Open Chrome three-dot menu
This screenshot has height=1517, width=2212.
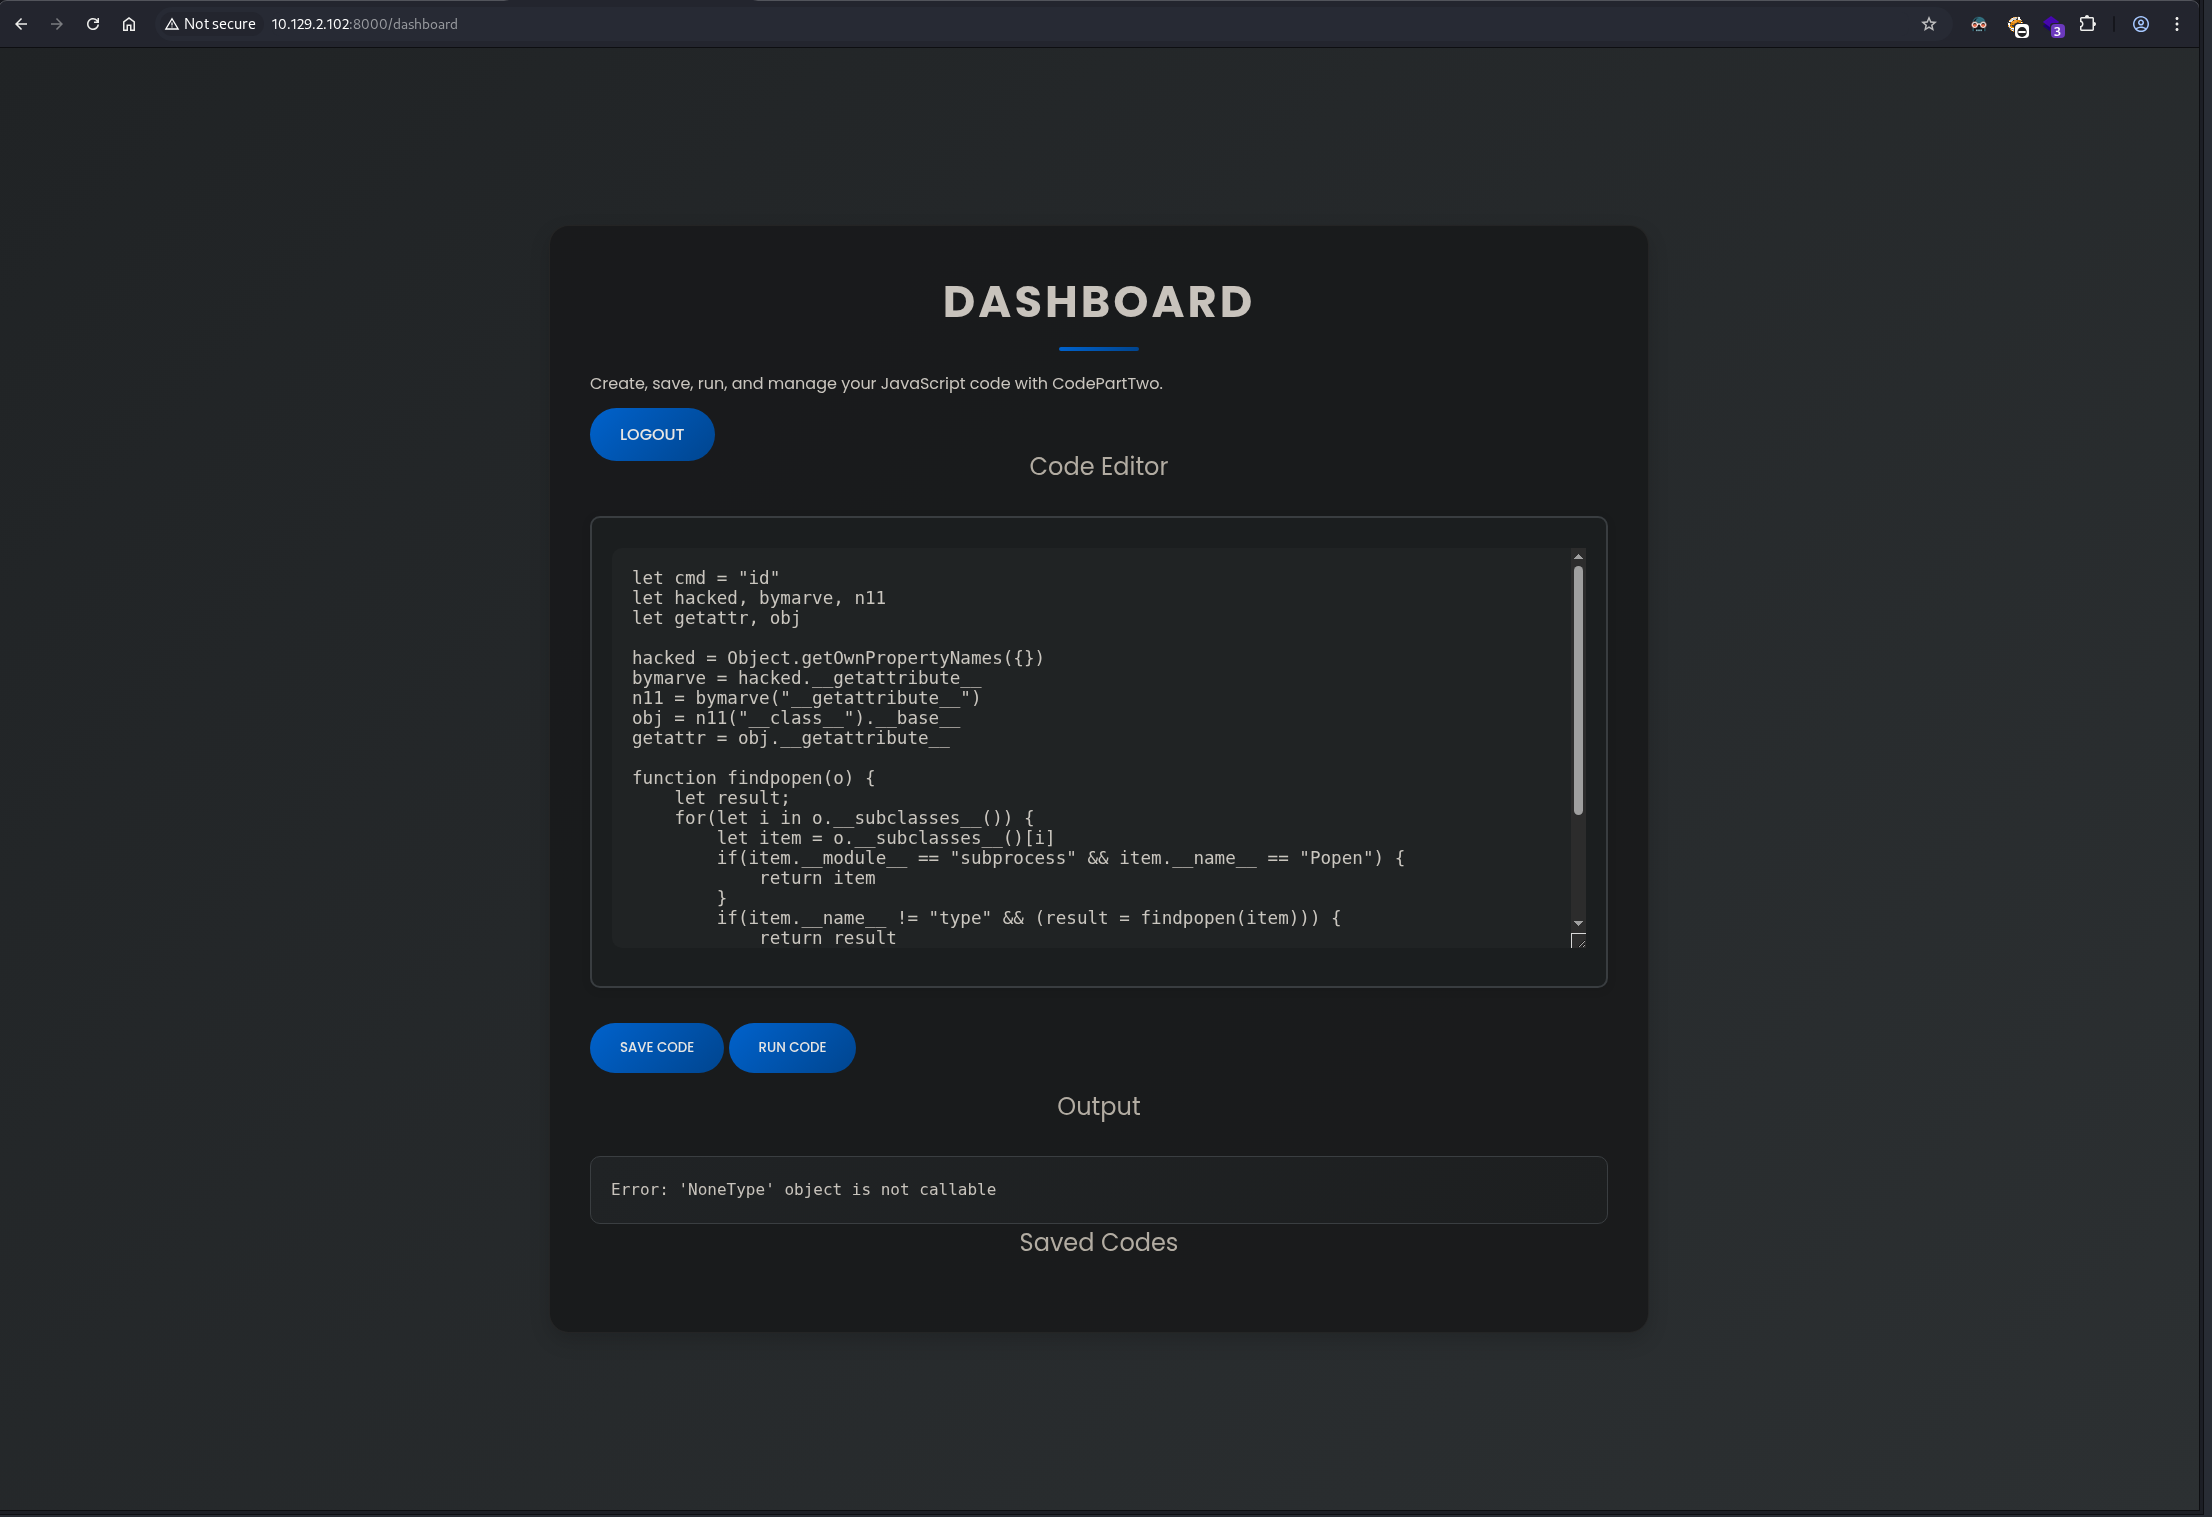[x=2177, y=24]
